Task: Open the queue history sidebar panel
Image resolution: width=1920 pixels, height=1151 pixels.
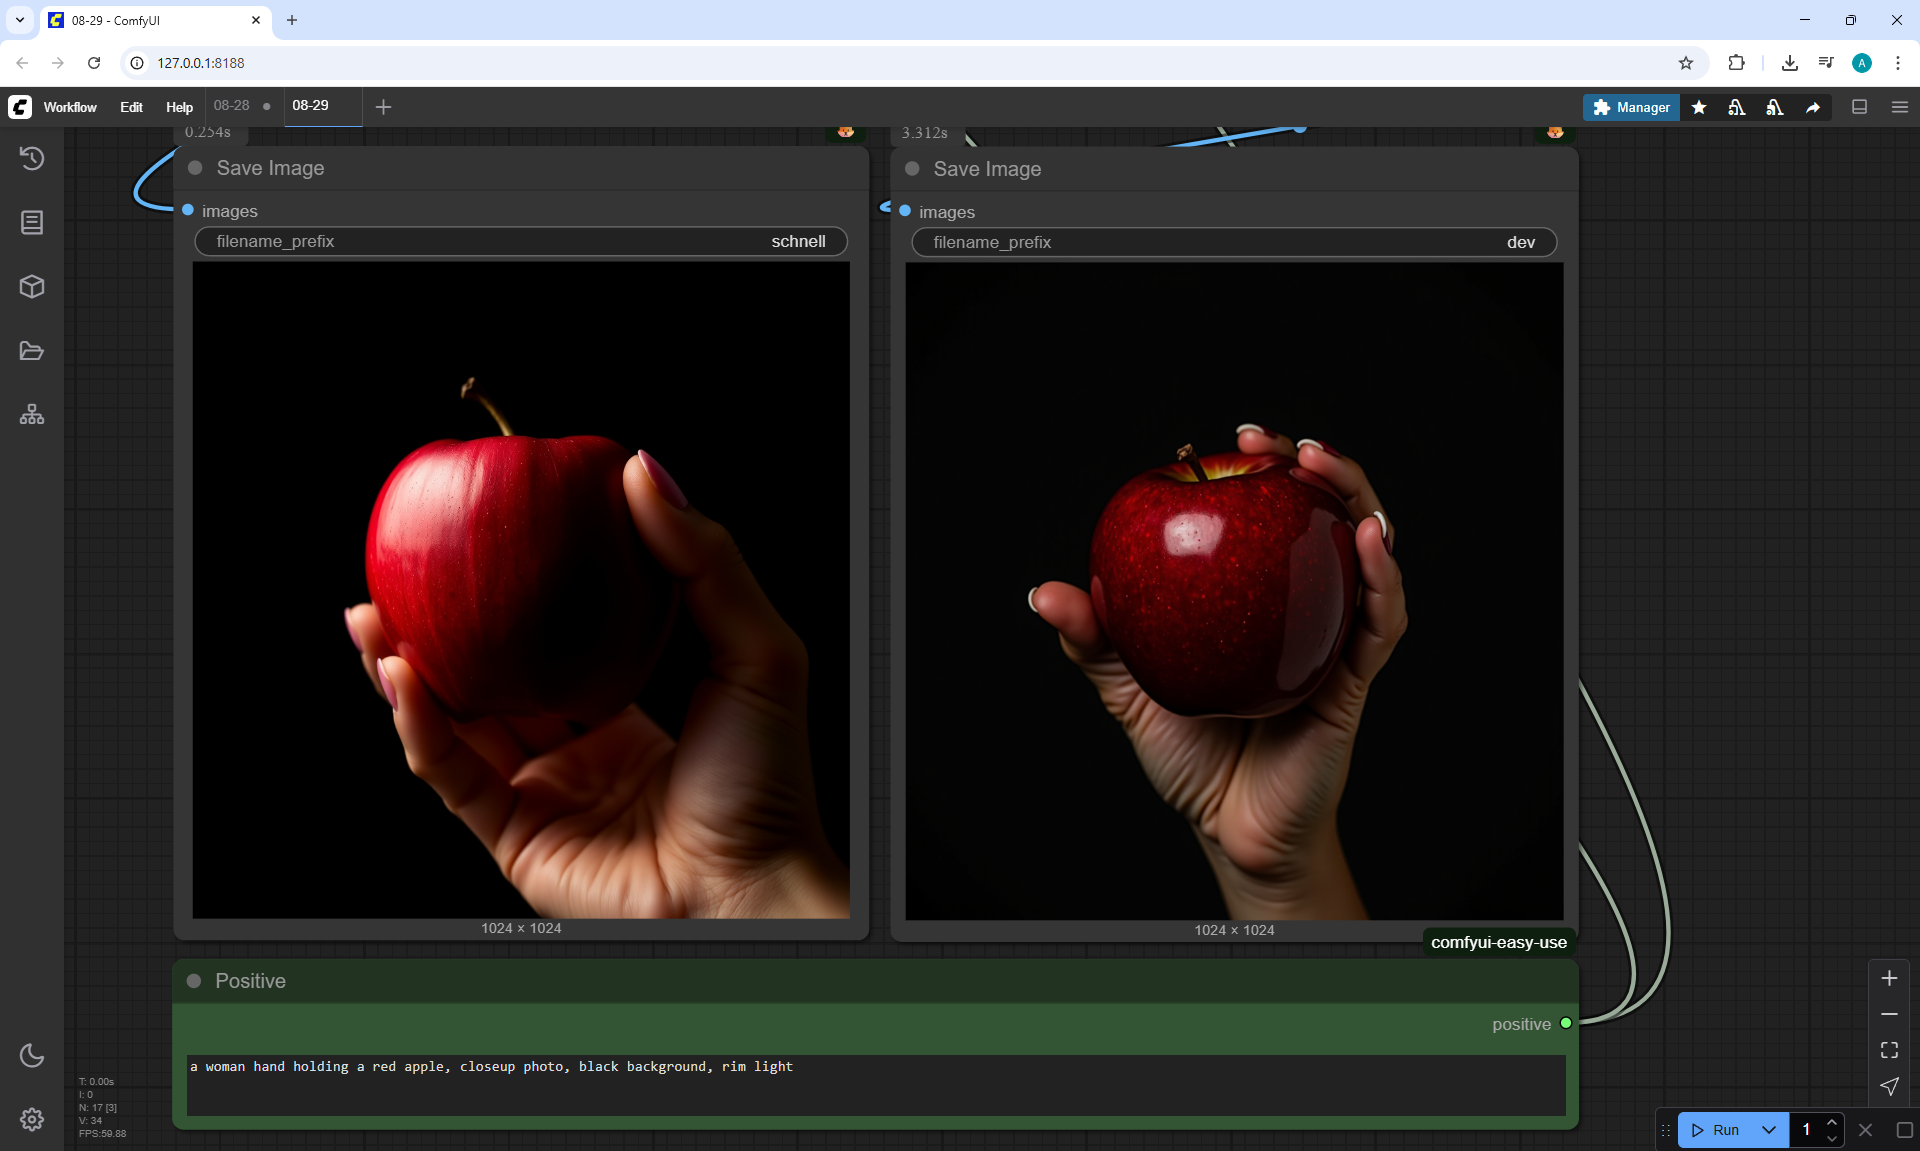Action: click(32, 158)
